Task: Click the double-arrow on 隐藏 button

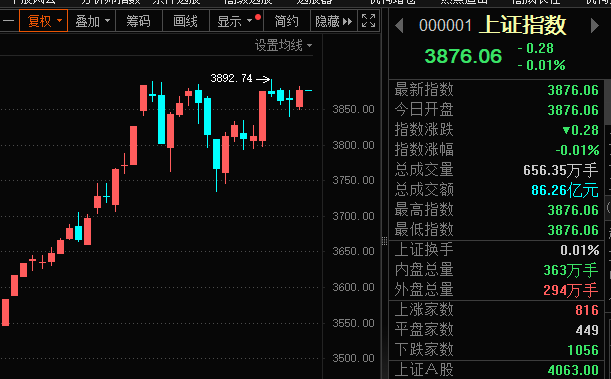Action: pos(347,21)
